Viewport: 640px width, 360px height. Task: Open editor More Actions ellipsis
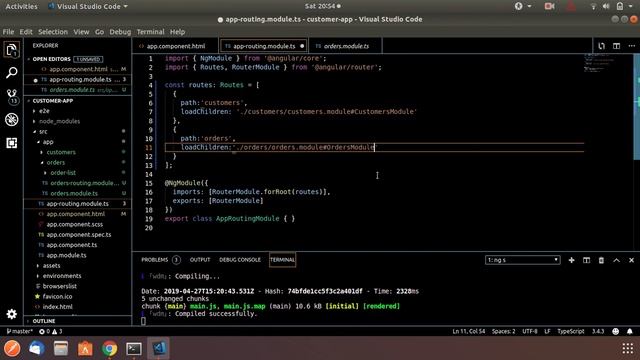click(631, 46)
